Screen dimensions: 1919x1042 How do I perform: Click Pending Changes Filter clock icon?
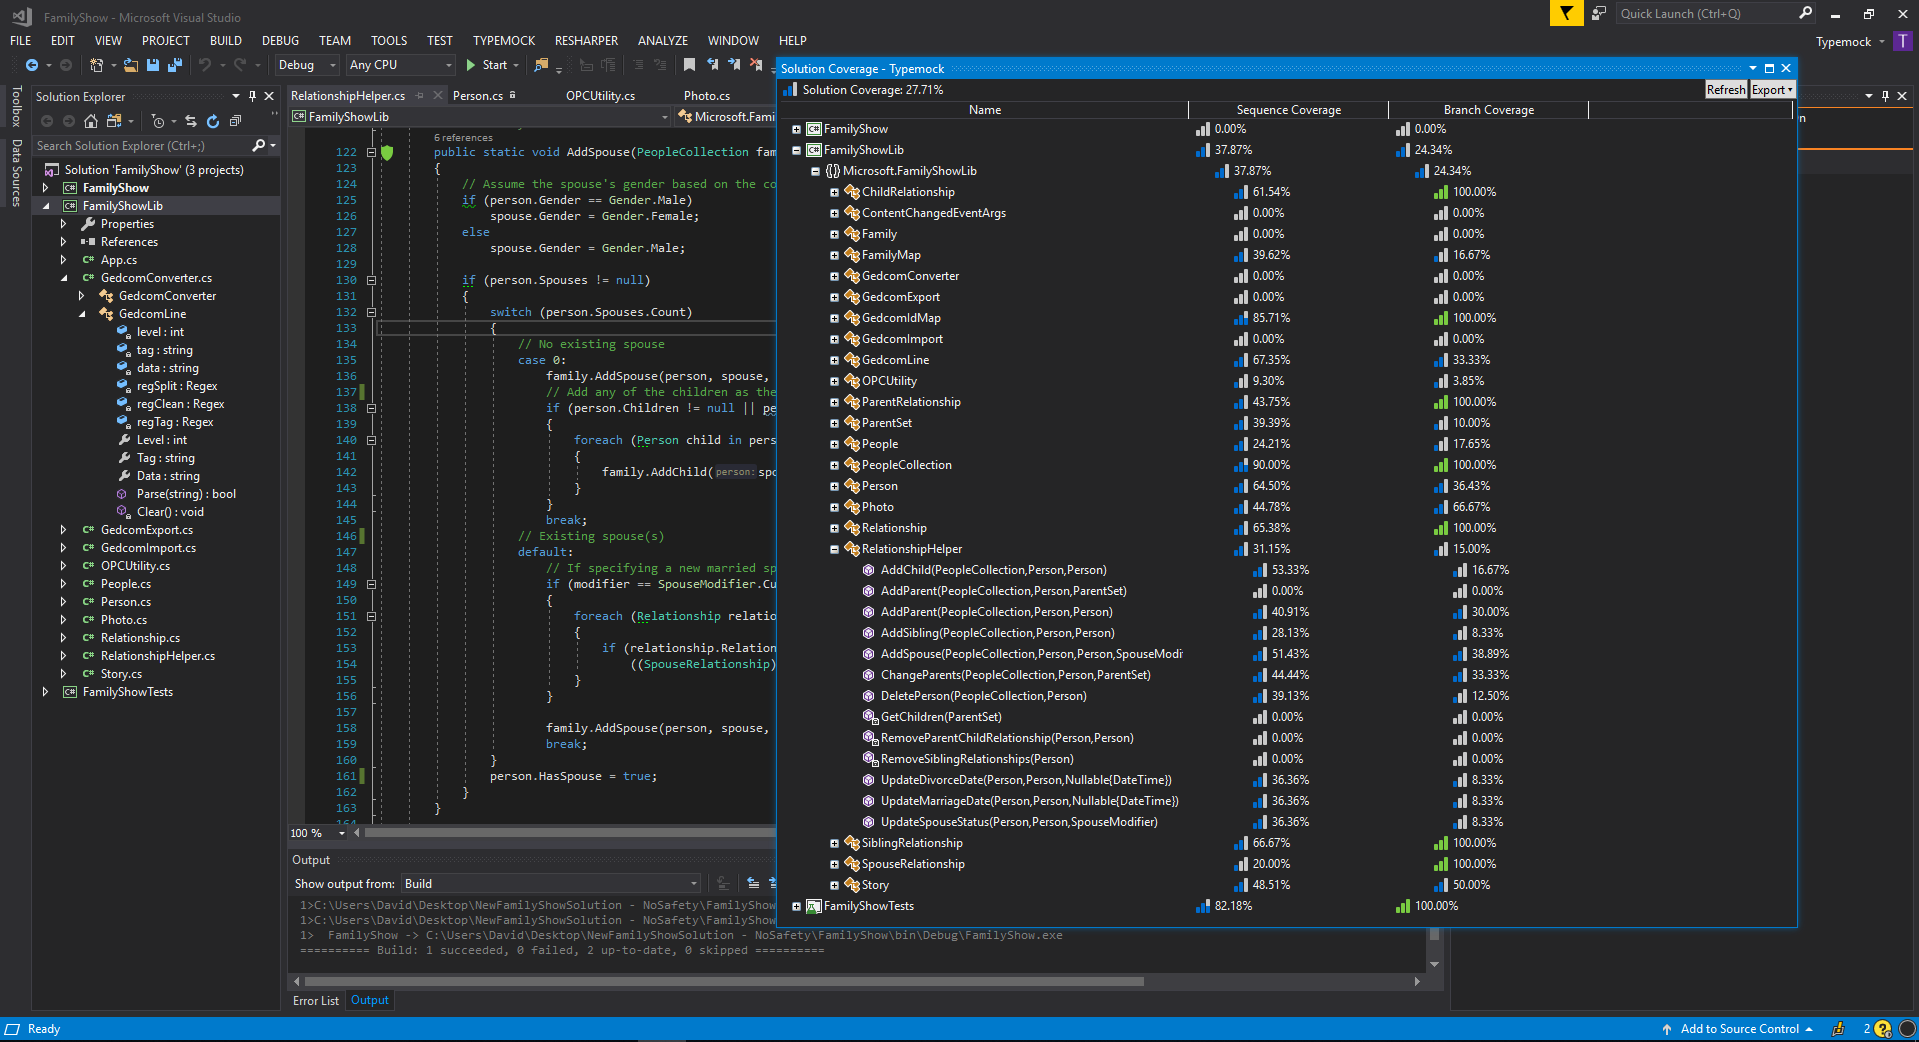pyautogui.click(x=158, y=121)
